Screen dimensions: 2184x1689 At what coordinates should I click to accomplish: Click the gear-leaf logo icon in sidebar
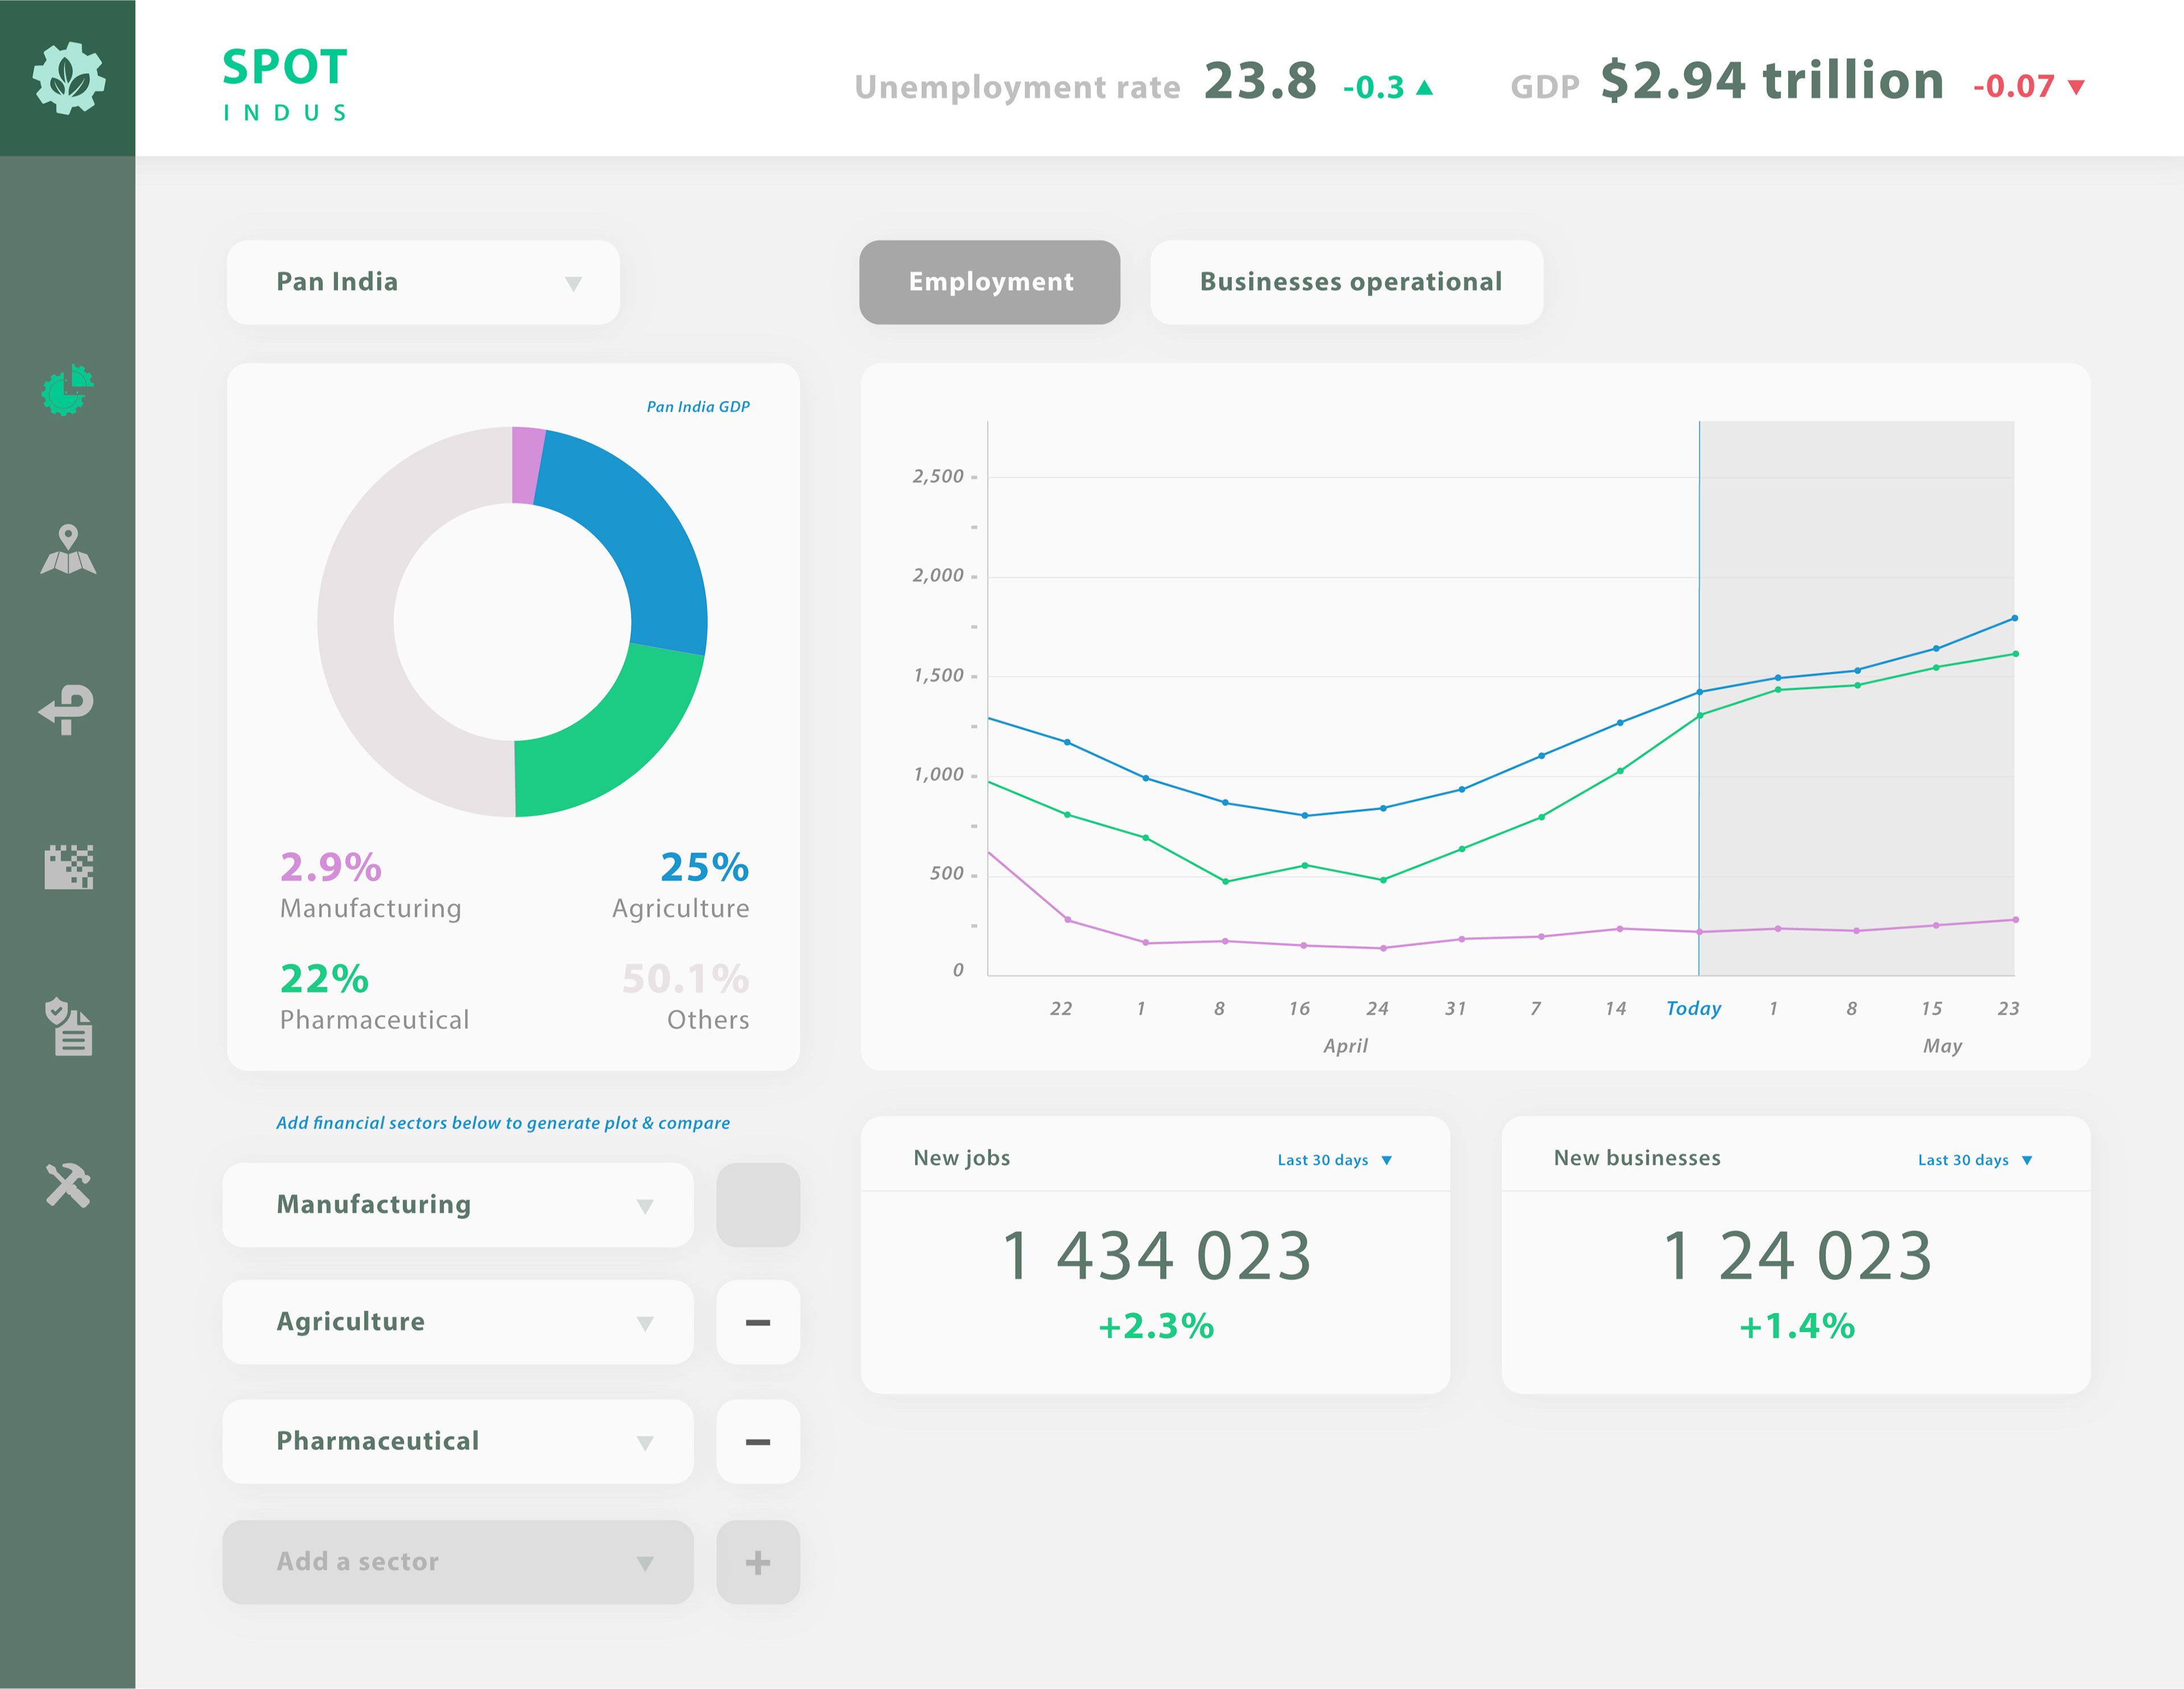tap(68, 78)
